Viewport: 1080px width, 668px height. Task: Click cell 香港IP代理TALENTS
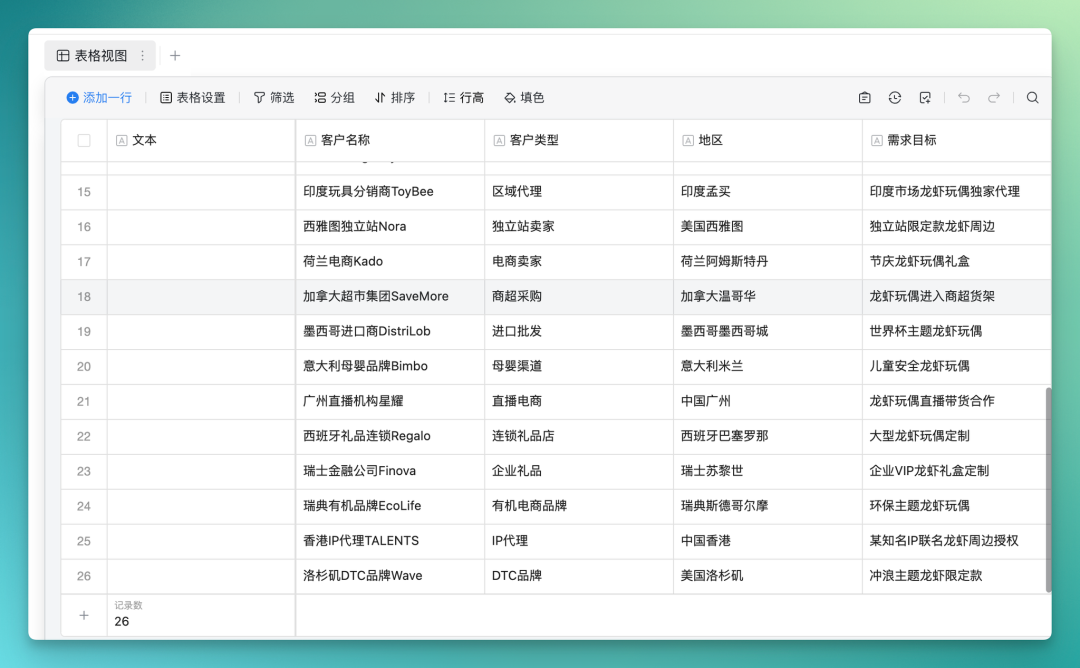pos(390,541)
